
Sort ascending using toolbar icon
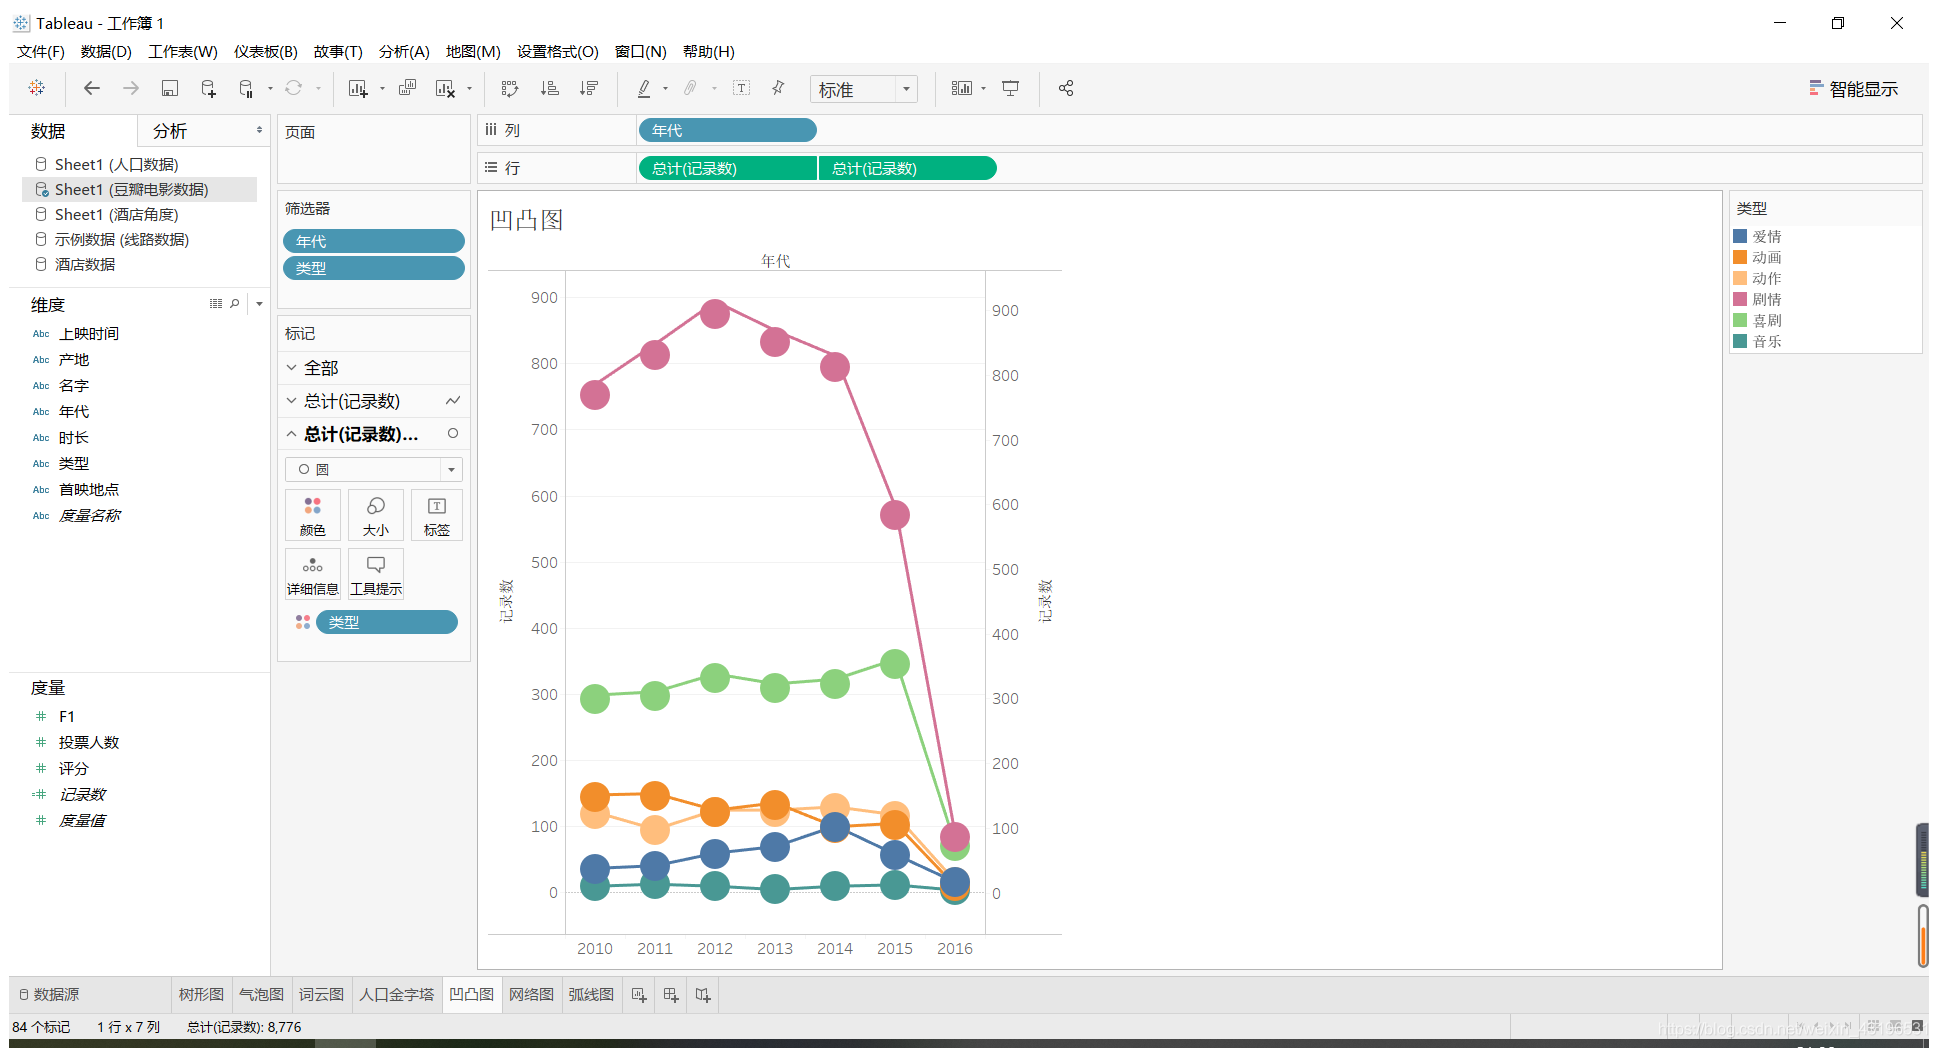point(549,88)
